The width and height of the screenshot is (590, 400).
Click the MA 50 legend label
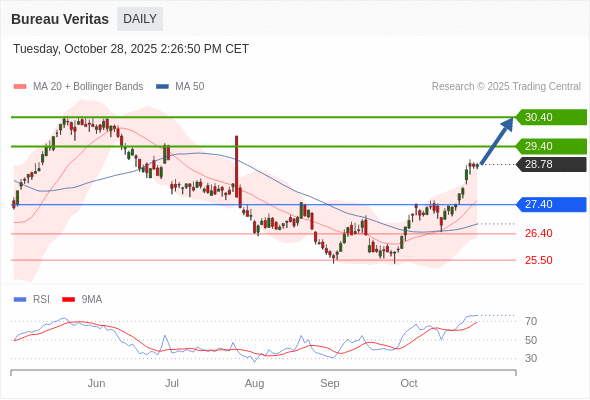pos(190,87)
